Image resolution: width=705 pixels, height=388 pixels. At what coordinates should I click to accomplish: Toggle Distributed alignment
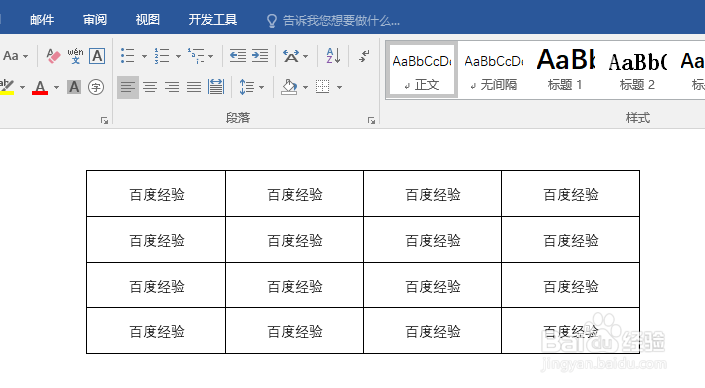216,87
